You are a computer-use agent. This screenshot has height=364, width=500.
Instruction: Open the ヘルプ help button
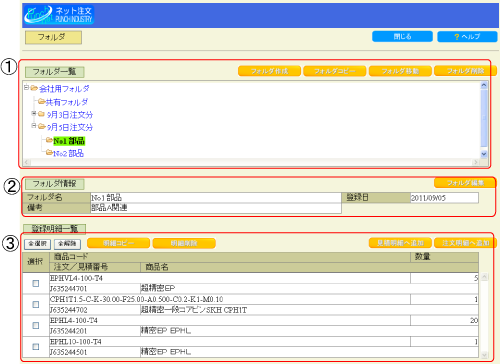point(467,37)
